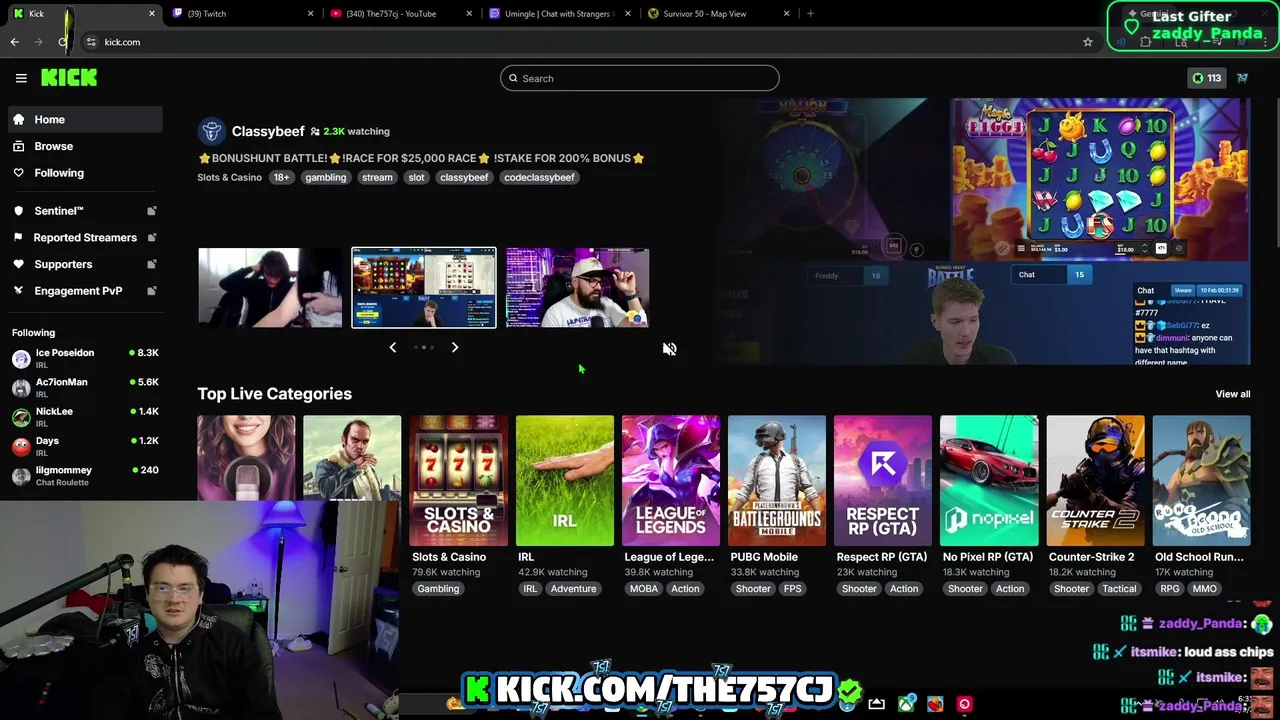Viewport: 1280px width, 720px height.
Task: Open lligmommey Chat Roulette channel
Action: click(85, 475)
